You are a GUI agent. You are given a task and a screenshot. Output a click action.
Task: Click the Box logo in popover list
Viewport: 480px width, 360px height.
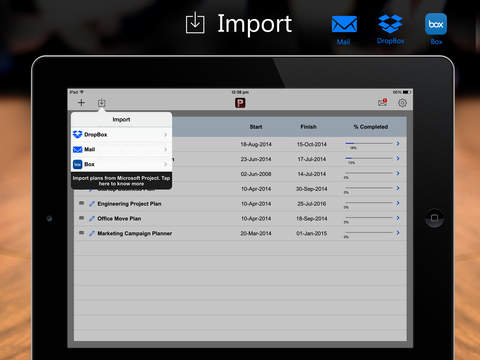pos(77,164)
